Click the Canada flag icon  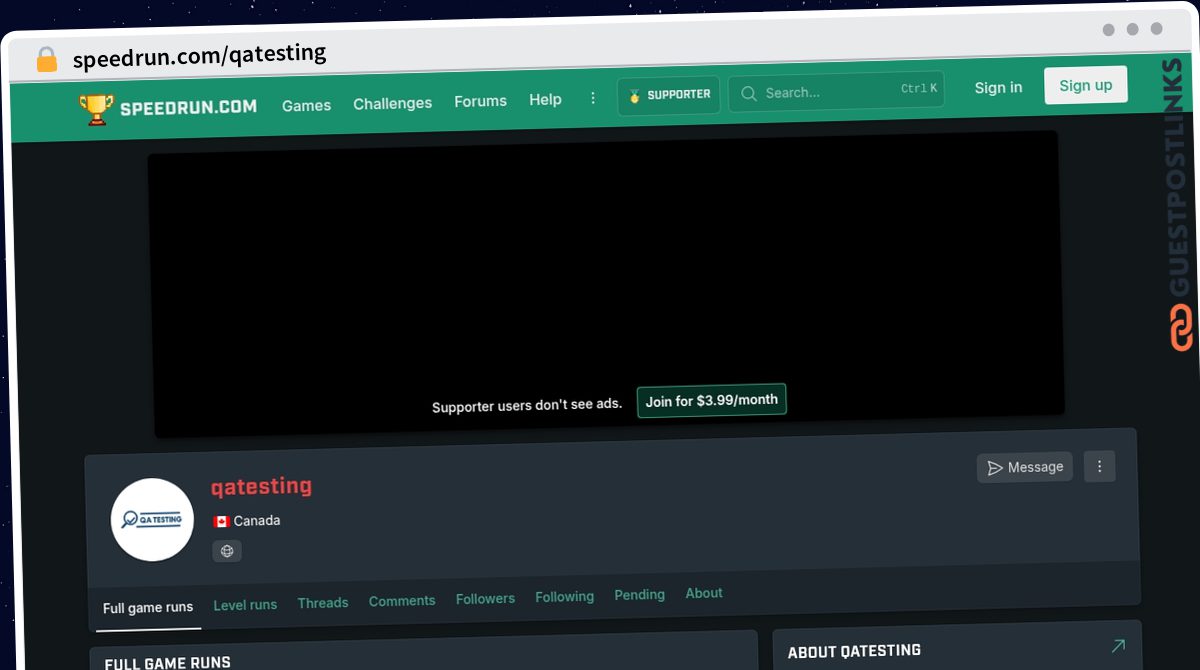point(221,521)
